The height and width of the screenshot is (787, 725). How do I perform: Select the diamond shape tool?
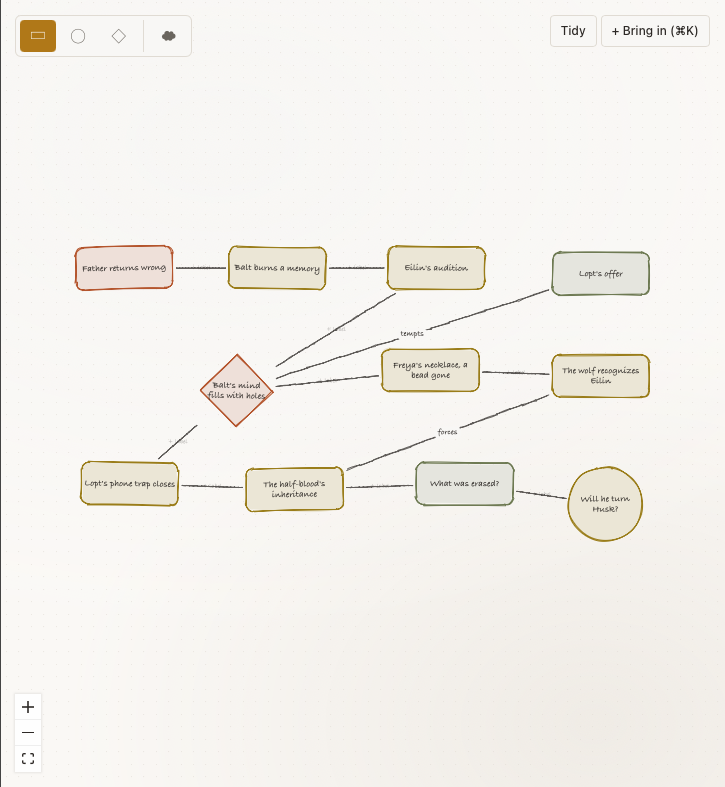pos(118,36)
